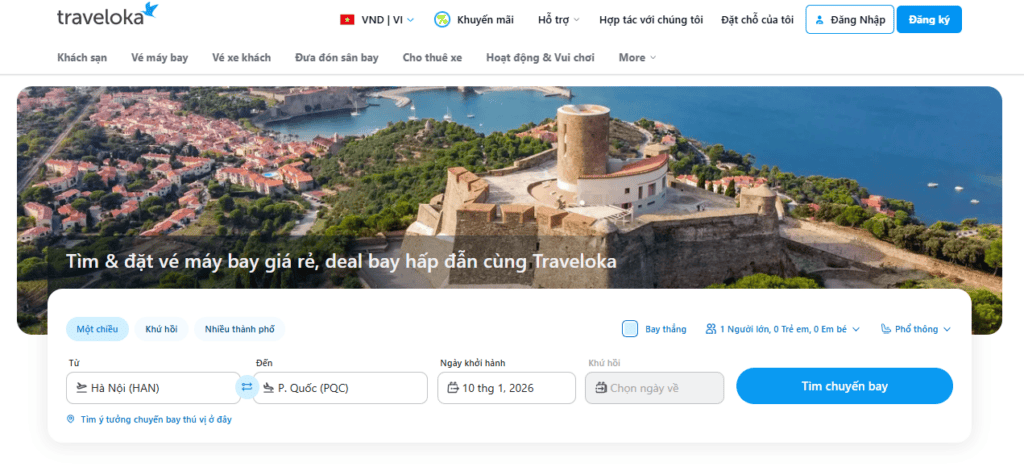The width and height of the screenshot is (1024, 471).
Task: Click the location pin idea icon
Action: [x=70, y=419]
